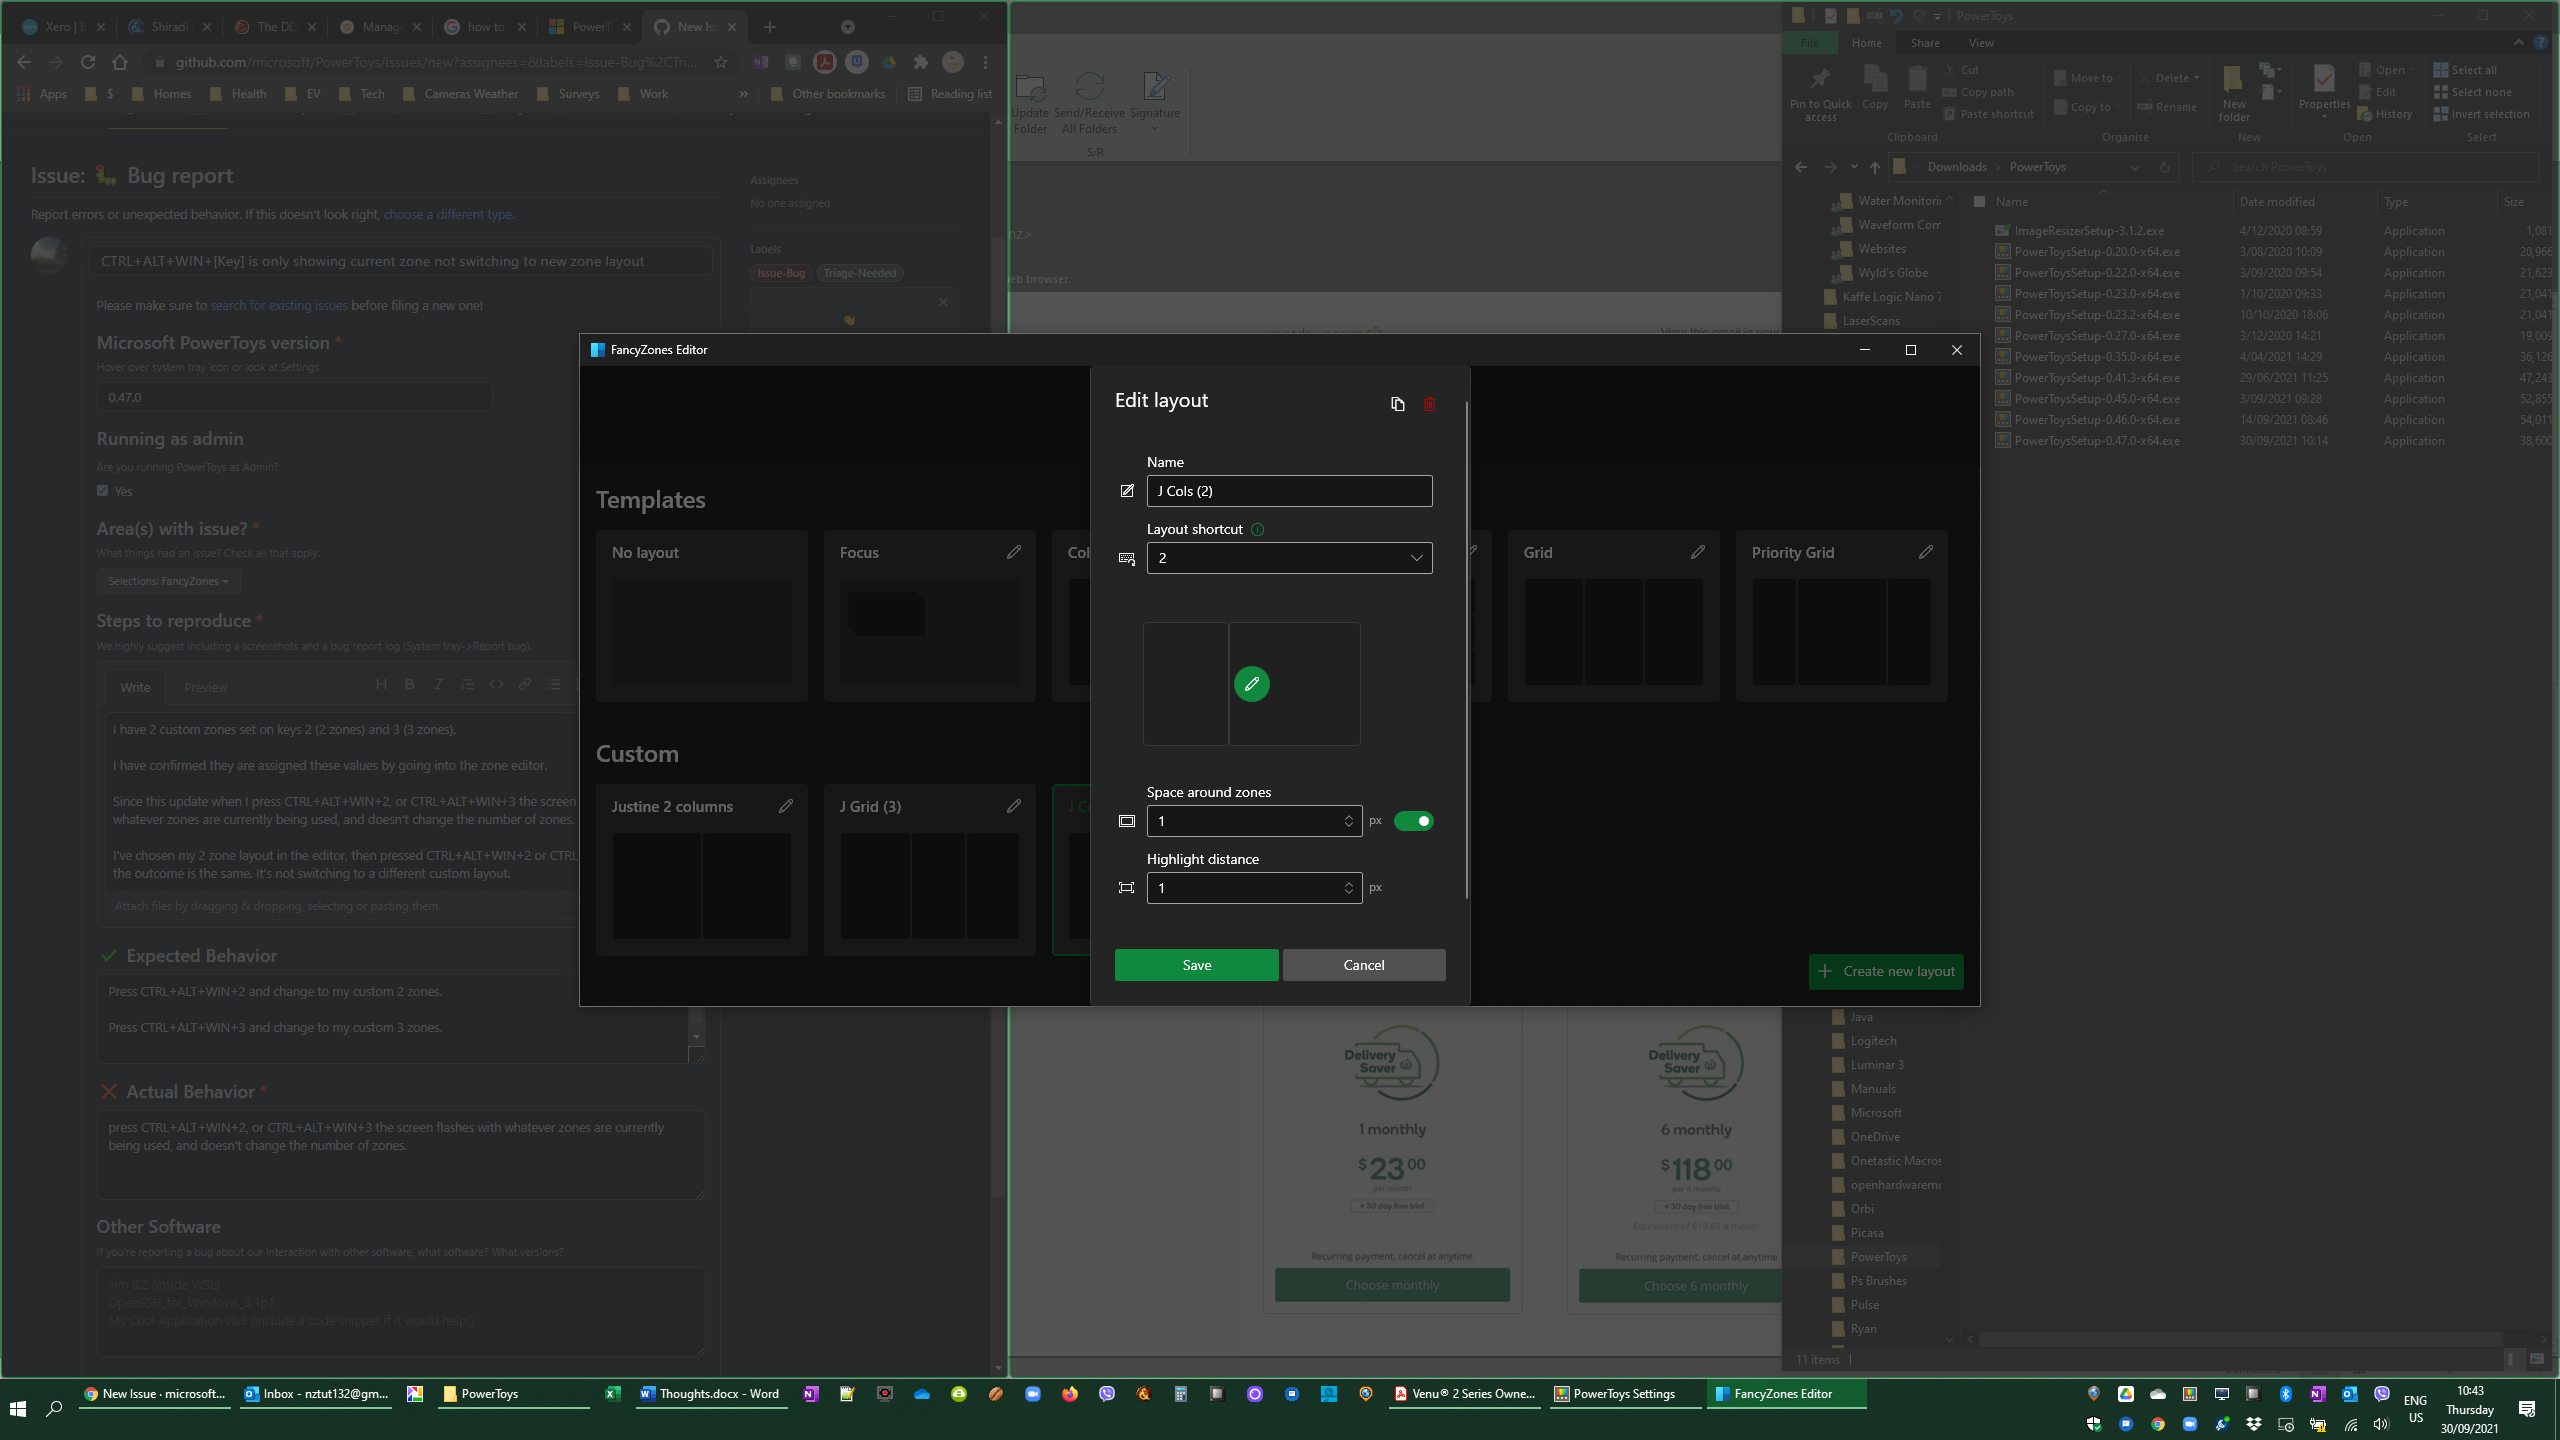Toggle the Space around zones switch
The image size is (2560, 1440).
1414,820
